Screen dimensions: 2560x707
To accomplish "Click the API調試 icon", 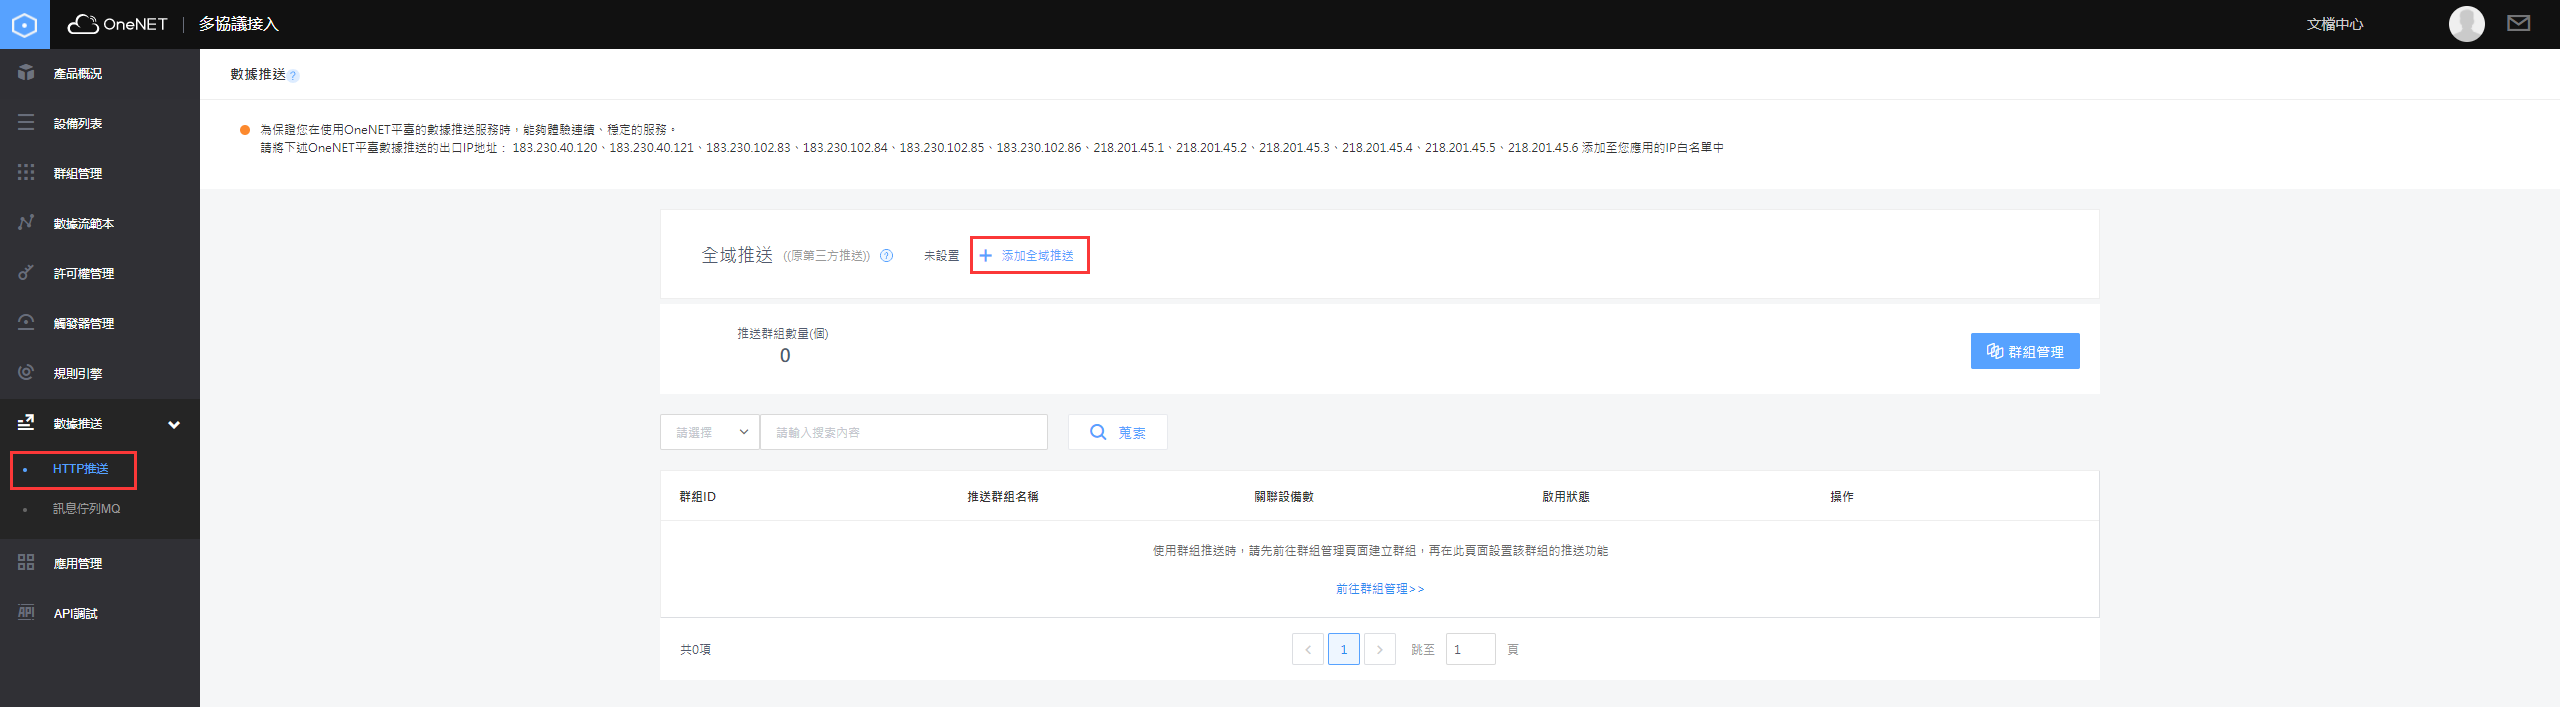I will [26, 612].
